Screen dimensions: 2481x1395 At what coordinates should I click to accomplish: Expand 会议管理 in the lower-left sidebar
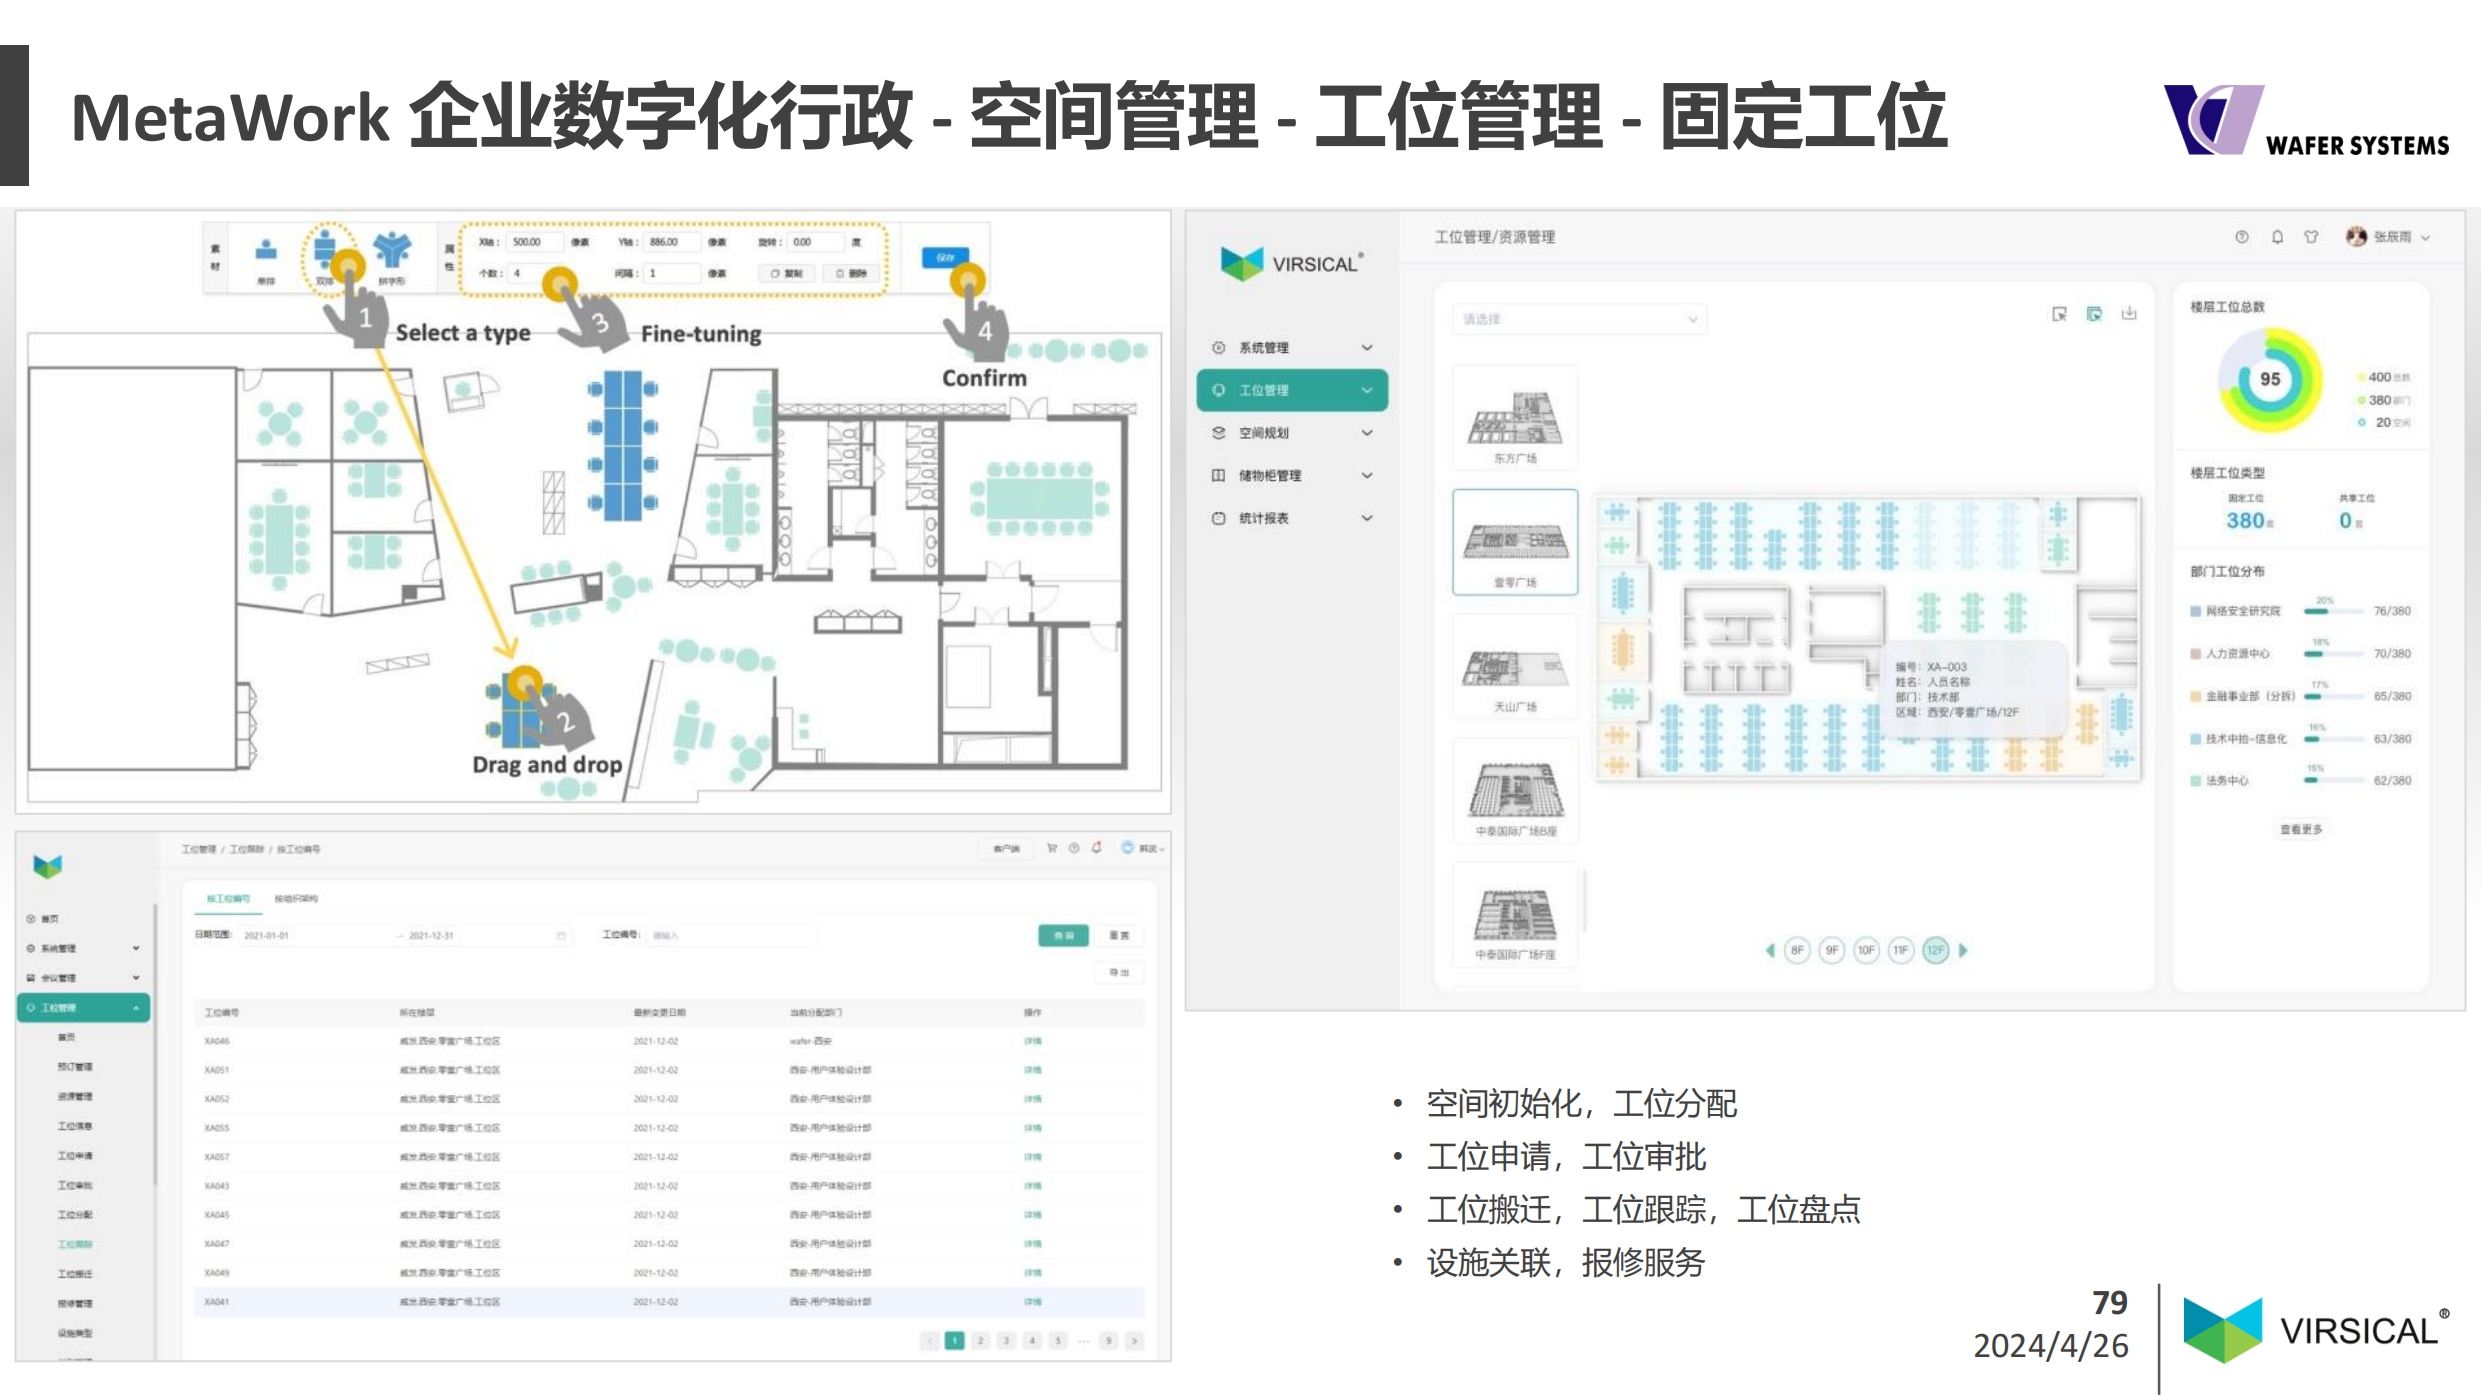click(x=84, y=978)
